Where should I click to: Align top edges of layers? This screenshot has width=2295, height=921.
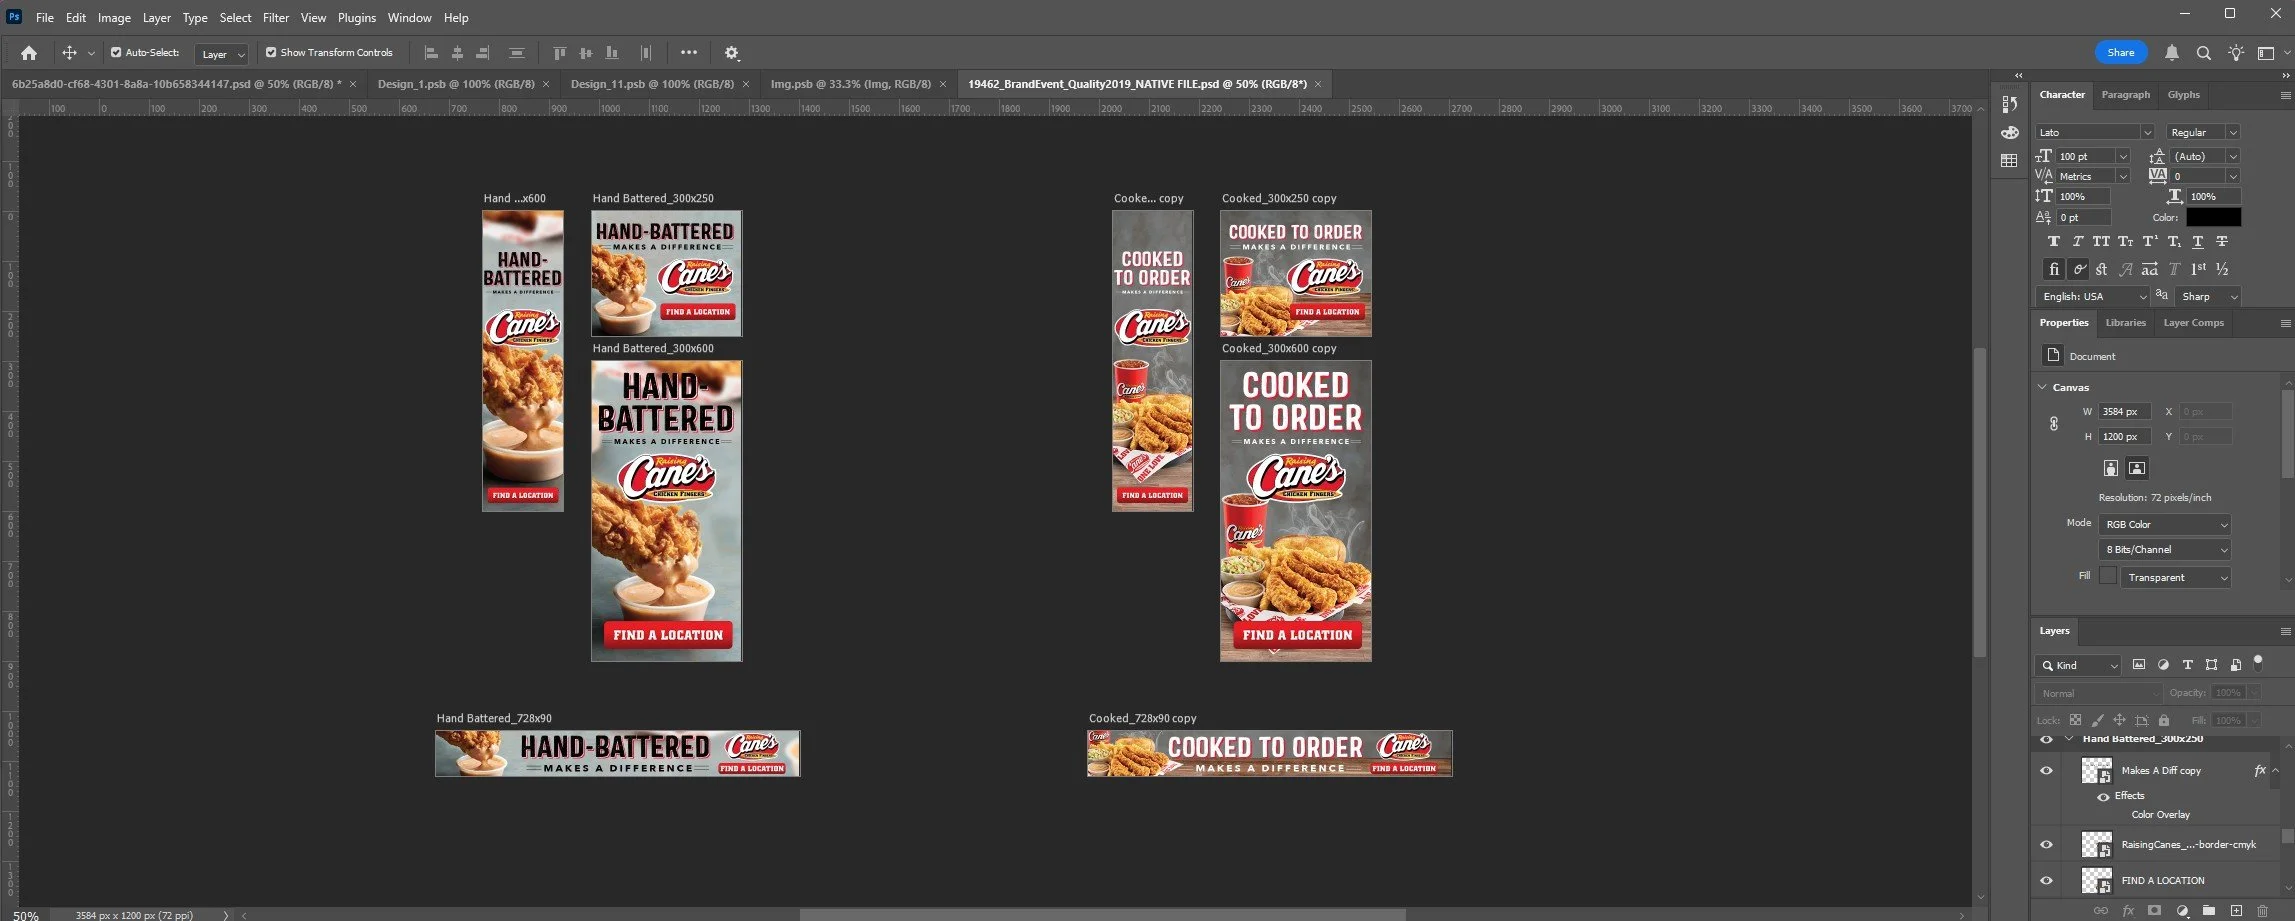click(559, 53)
